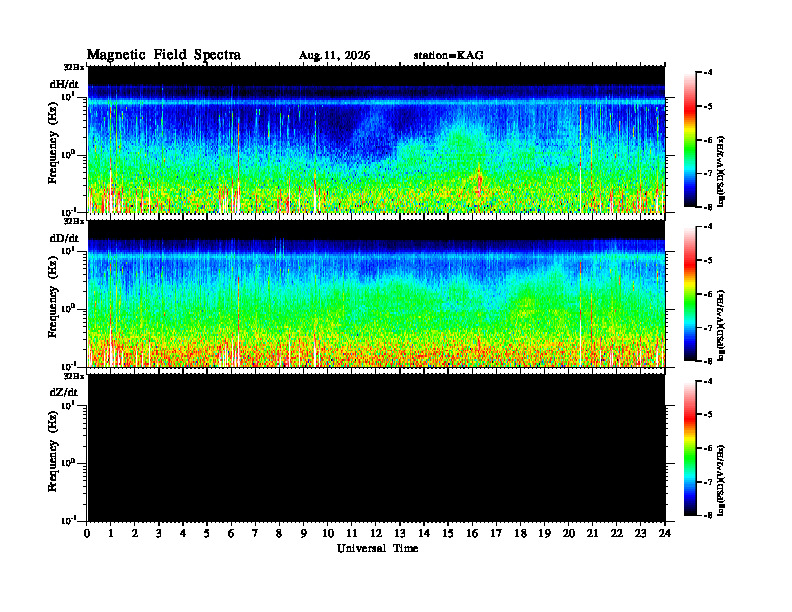Open the dH/dt spectrogram plot
This screenshot has height=612, width=792.
point(376,139)
